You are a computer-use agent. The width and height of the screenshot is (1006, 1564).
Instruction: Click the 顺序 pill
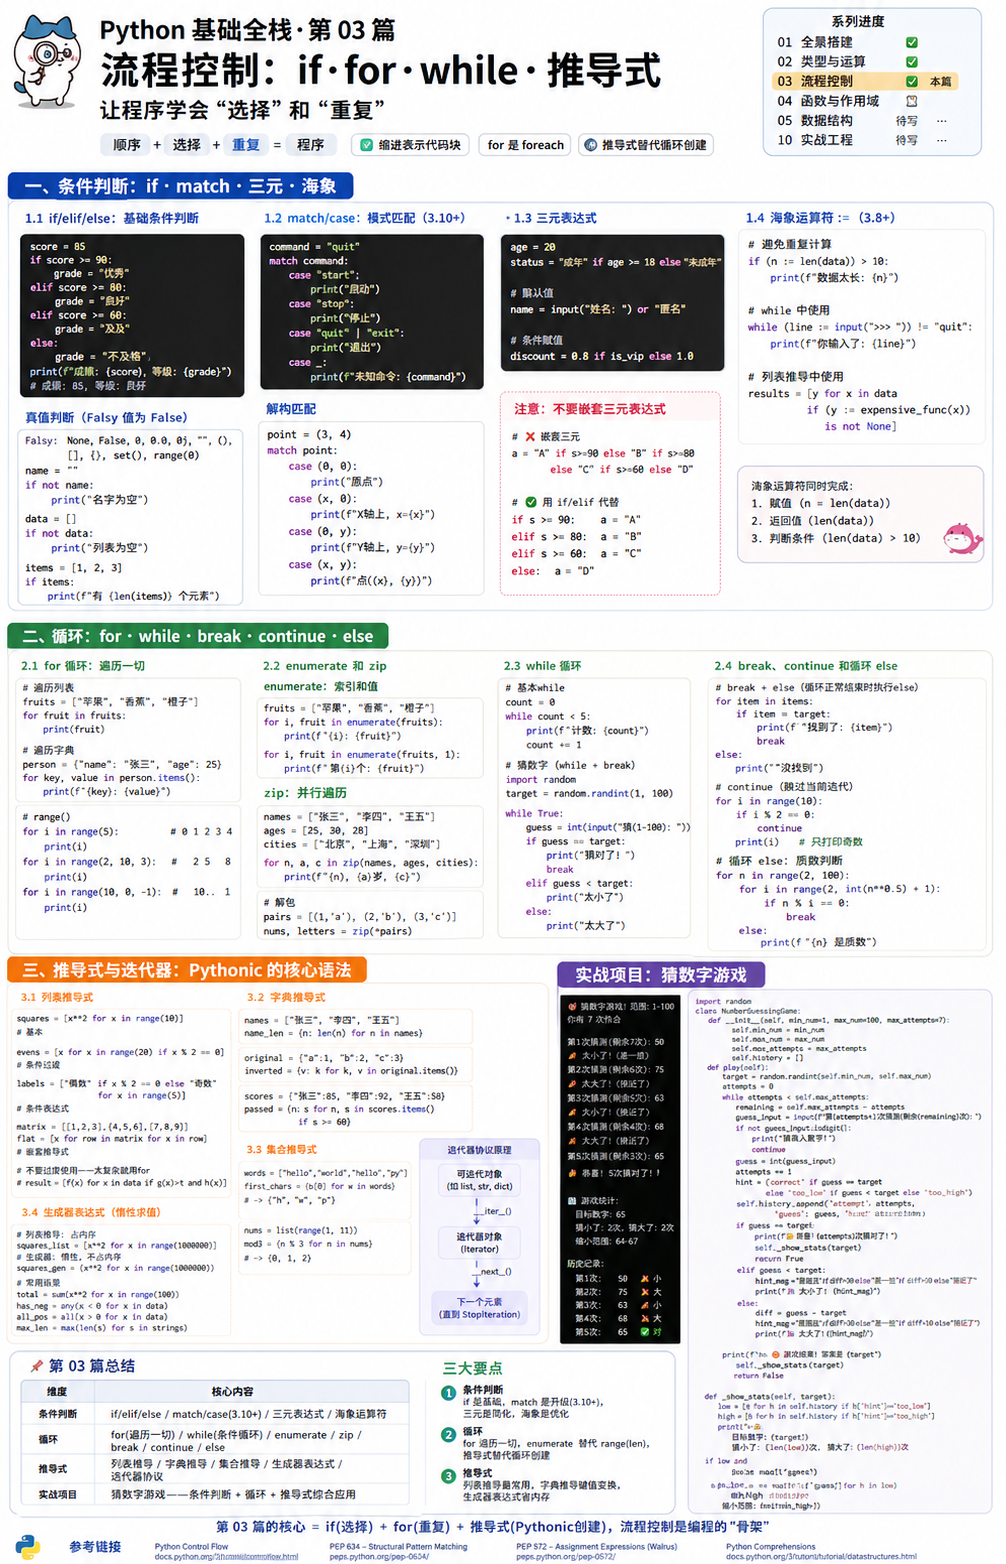coord(126,145)
